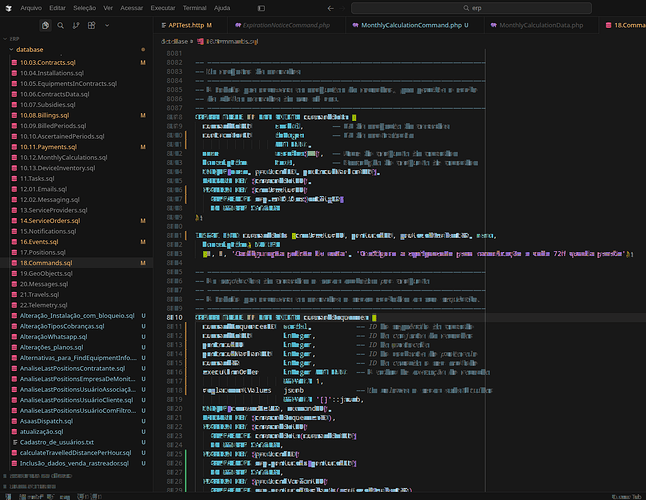Click the application logo icon
The image size is (646, 500).
pyautogui.click(x=9, y=8)
